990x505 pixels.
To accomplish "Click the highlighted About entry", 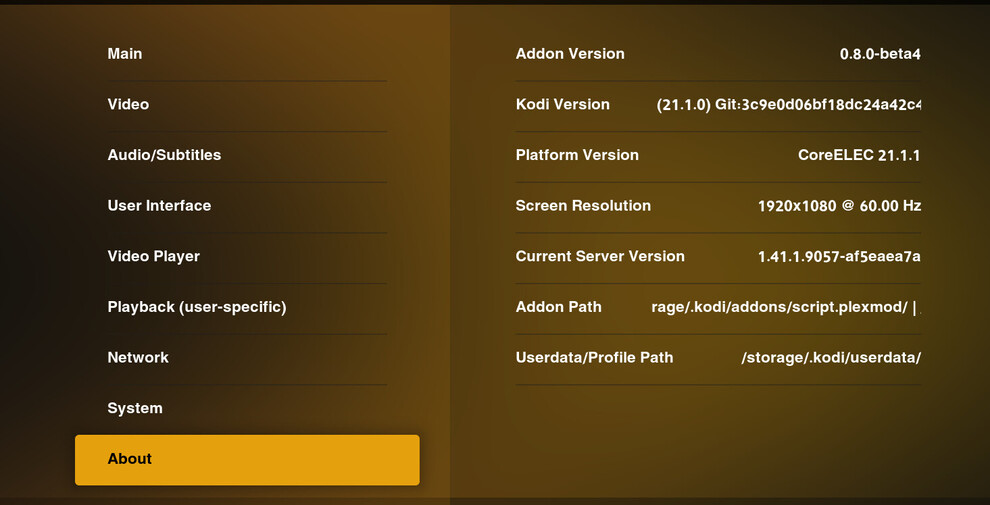I will (246, 460).
